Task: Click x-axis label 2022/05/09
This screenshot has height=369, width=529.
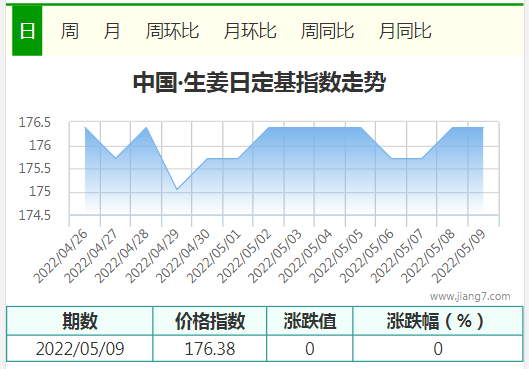Action: pos(460,256)
